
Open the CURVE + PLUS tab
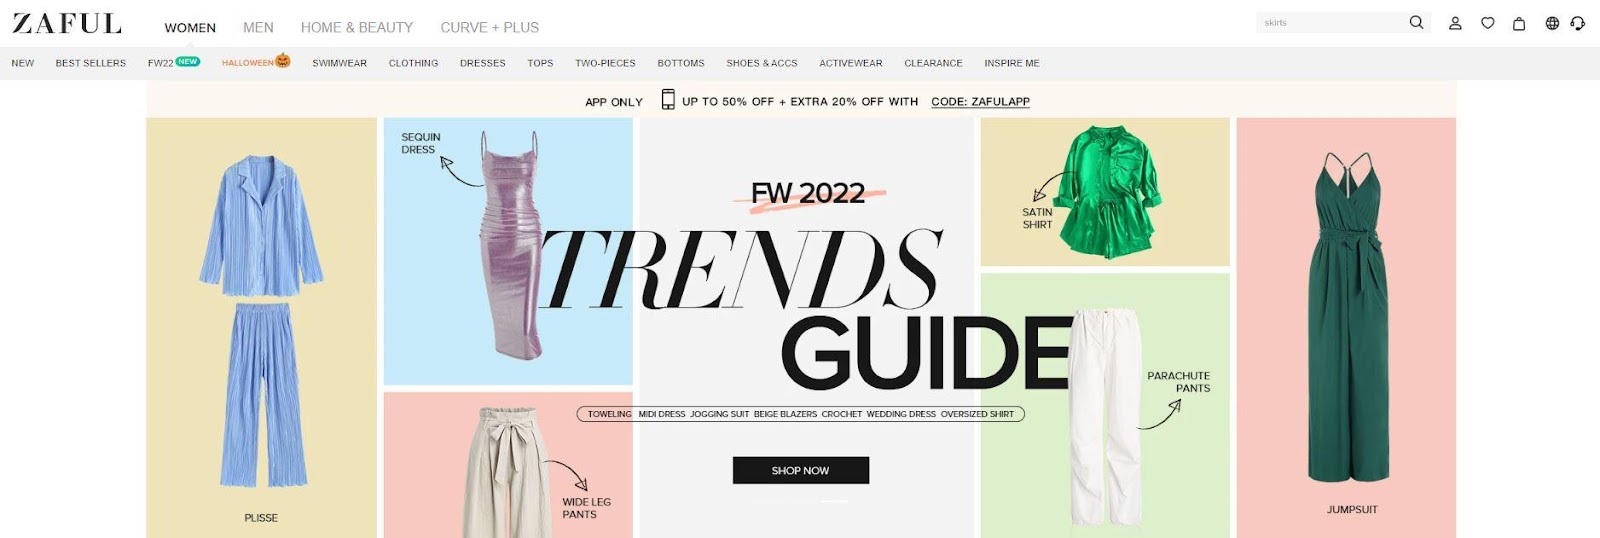[x=490, y=27]
